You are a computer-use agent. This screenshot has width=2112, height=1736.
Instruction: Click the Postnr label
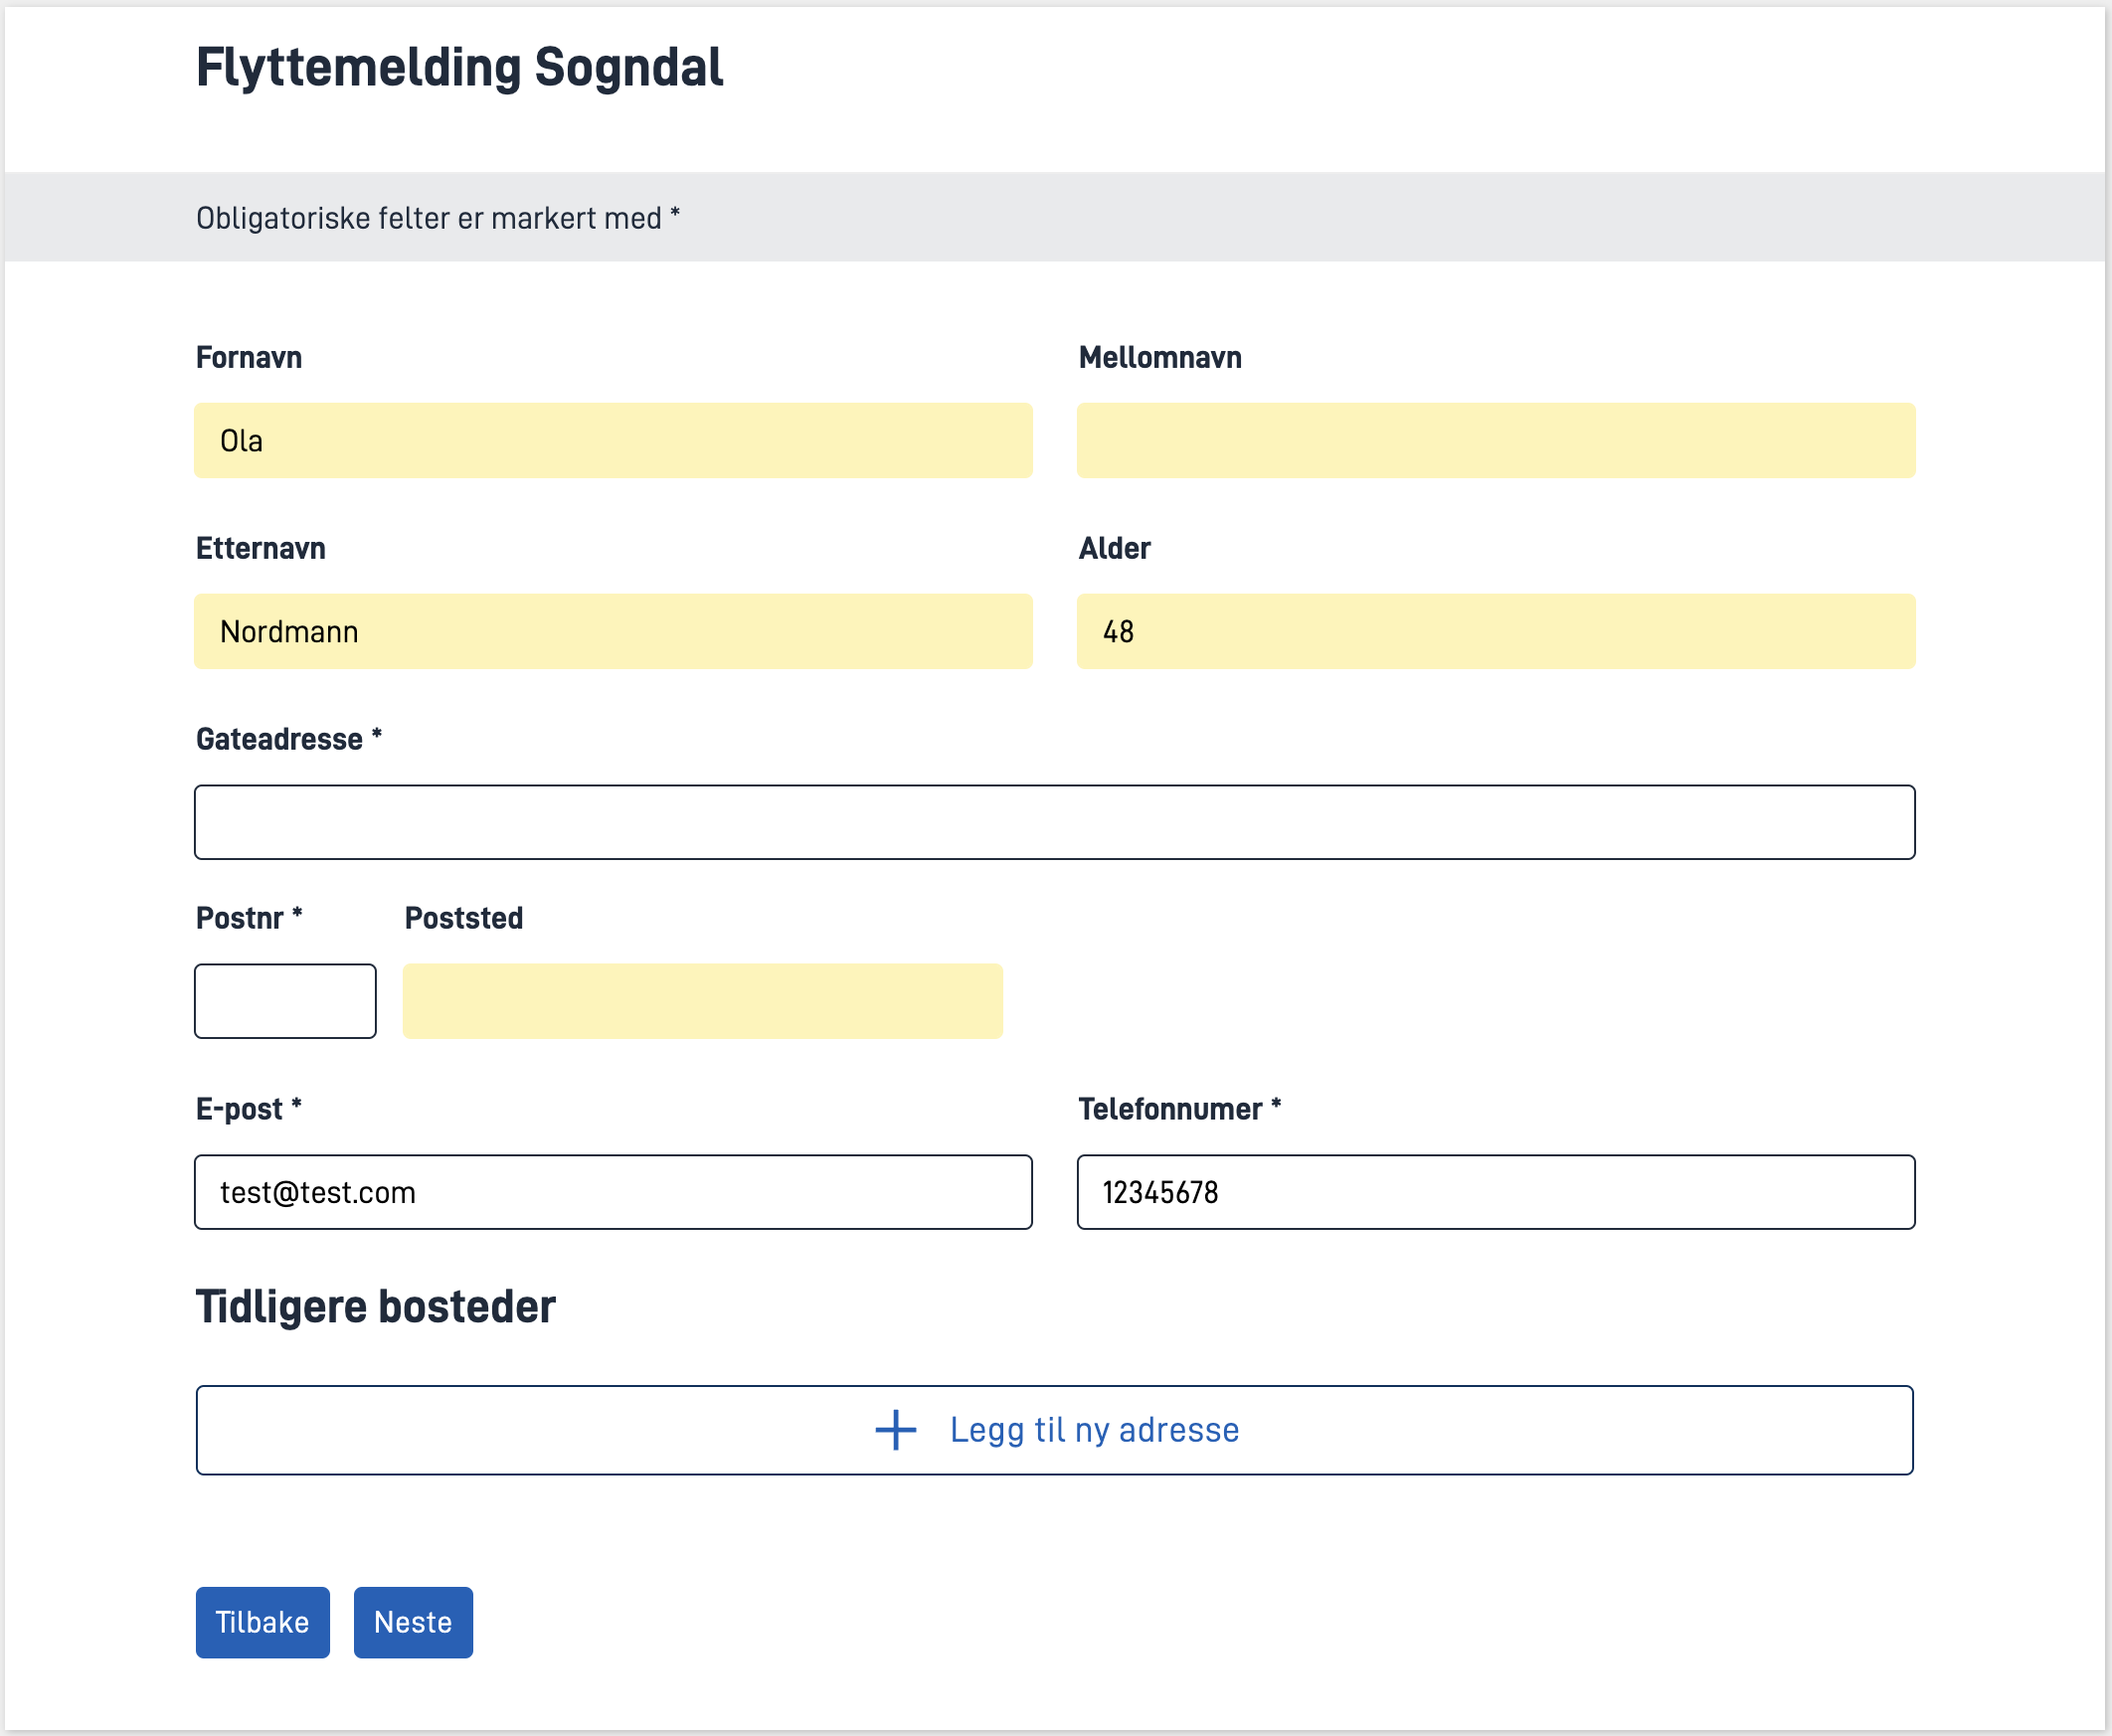click(240, 918)
